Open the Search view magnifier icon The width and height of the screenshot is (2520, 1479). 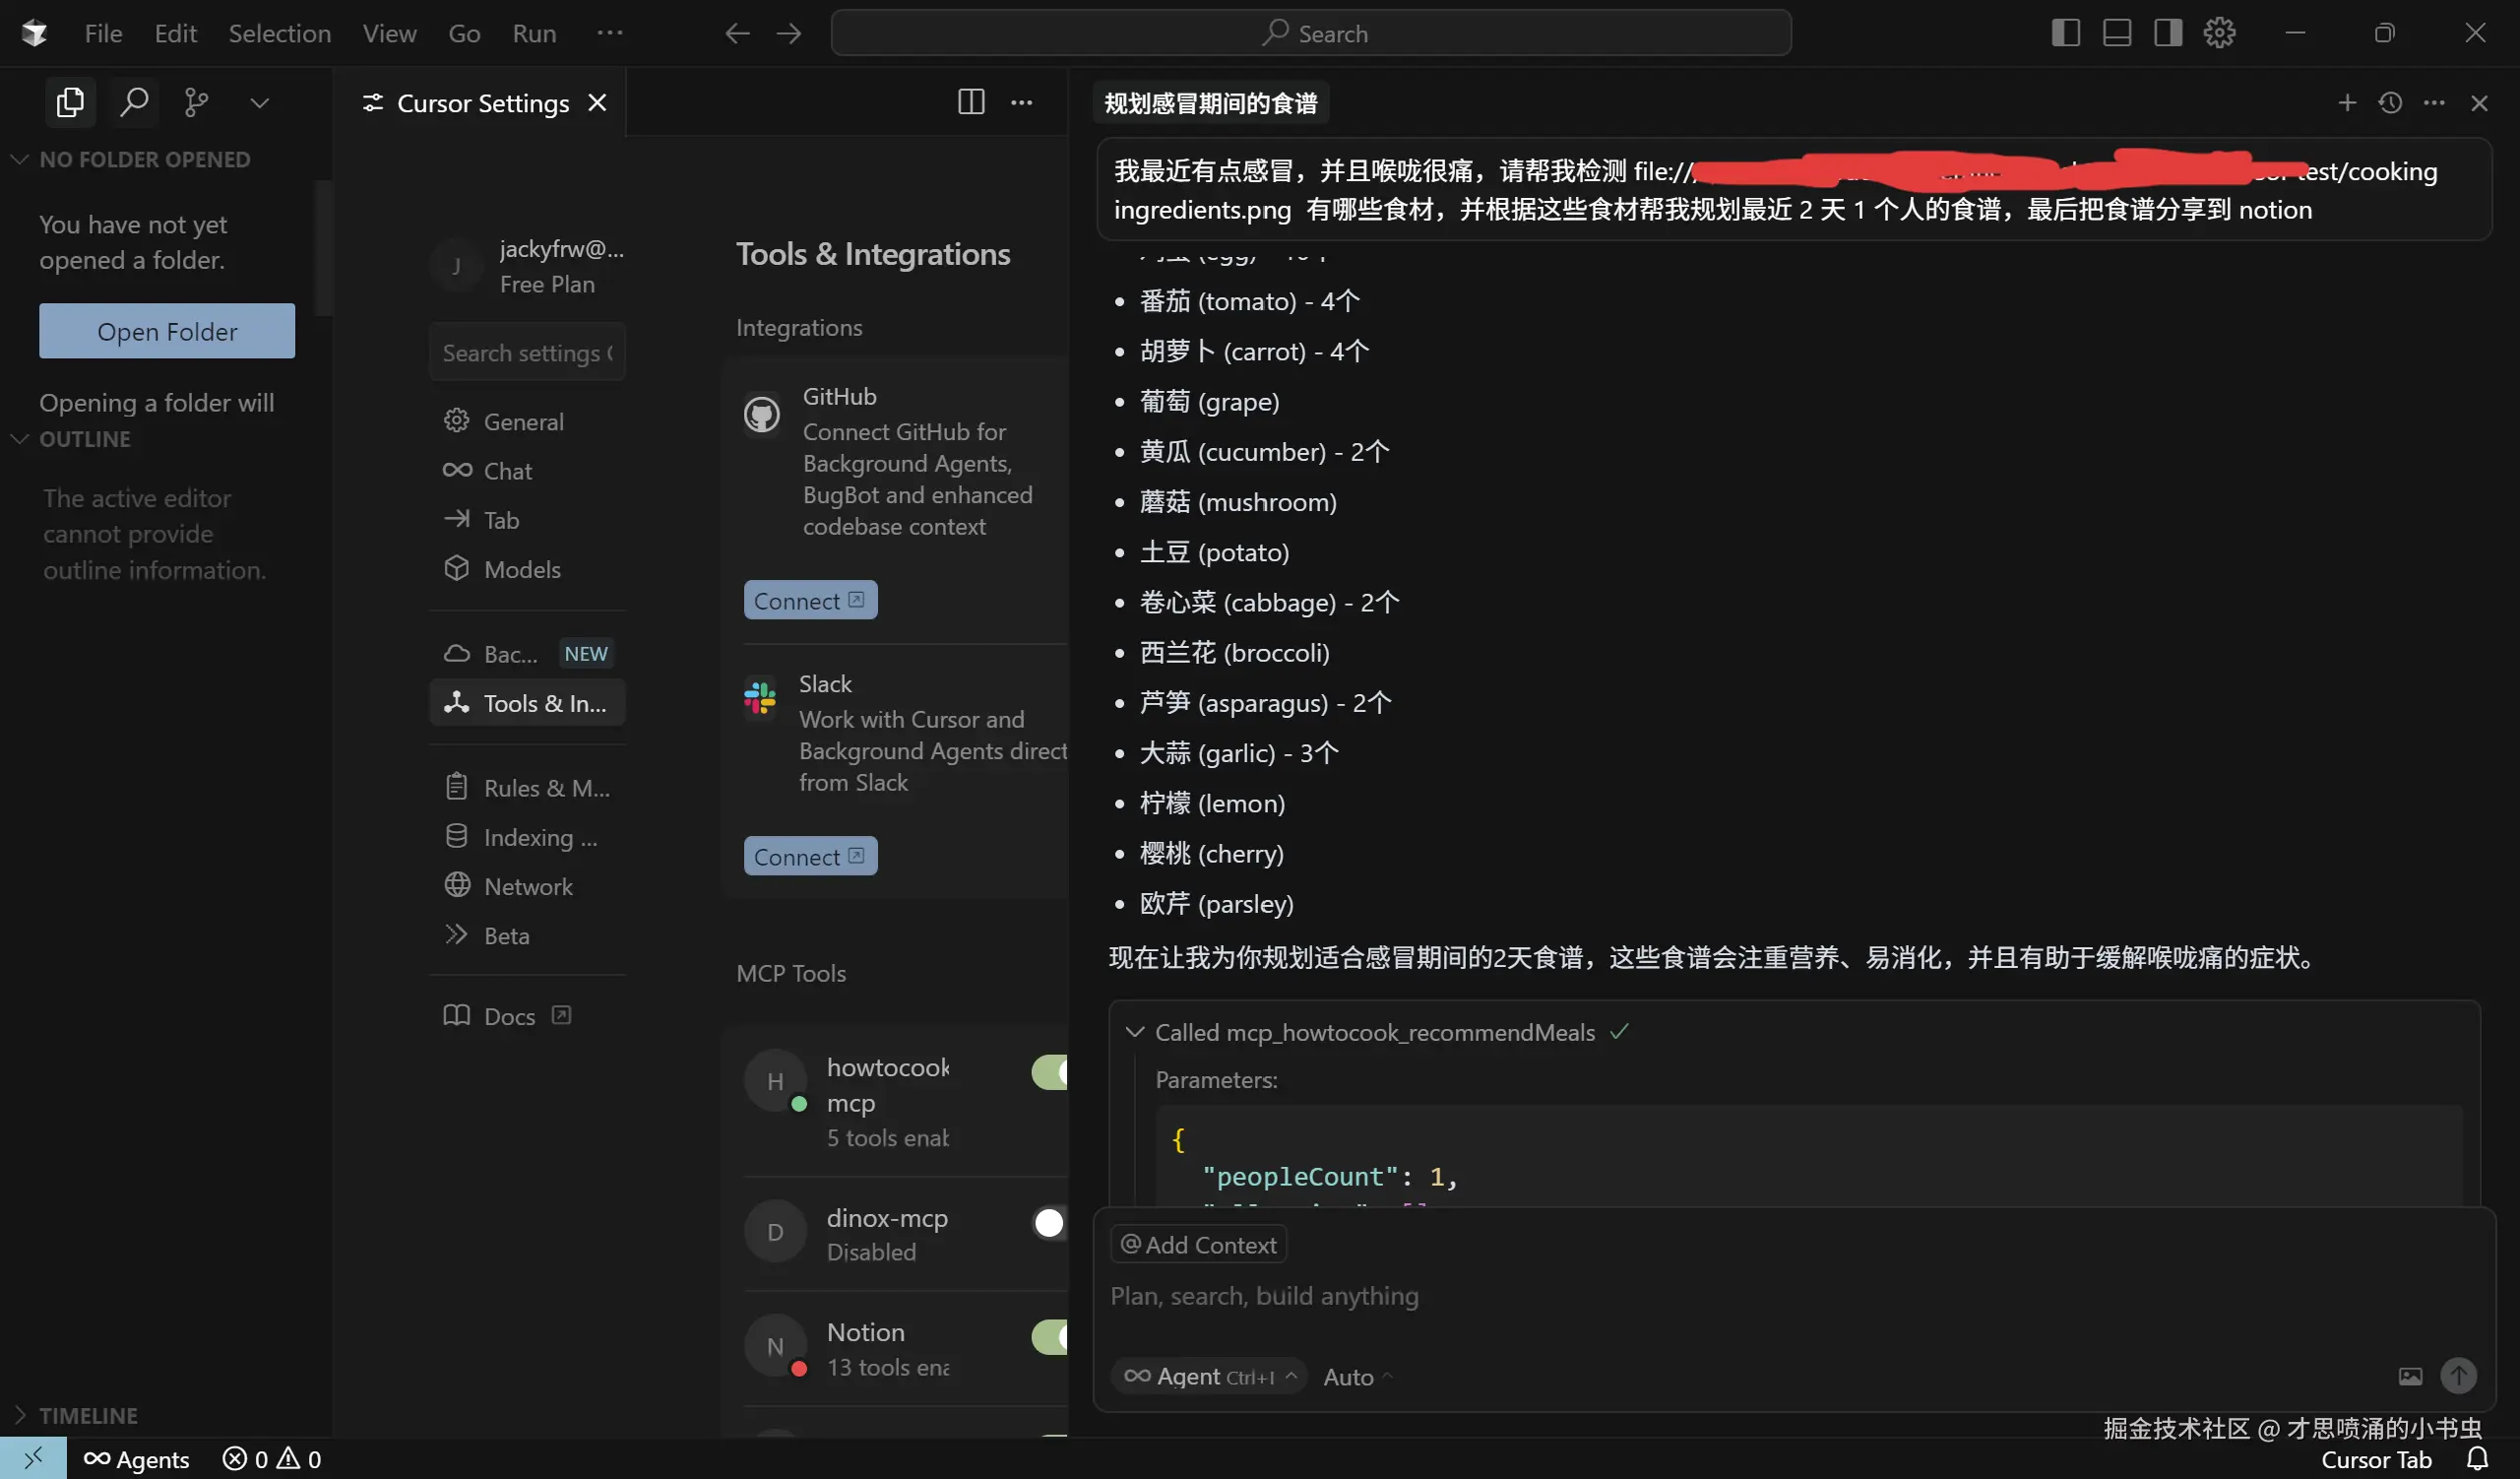pos(133,102)
